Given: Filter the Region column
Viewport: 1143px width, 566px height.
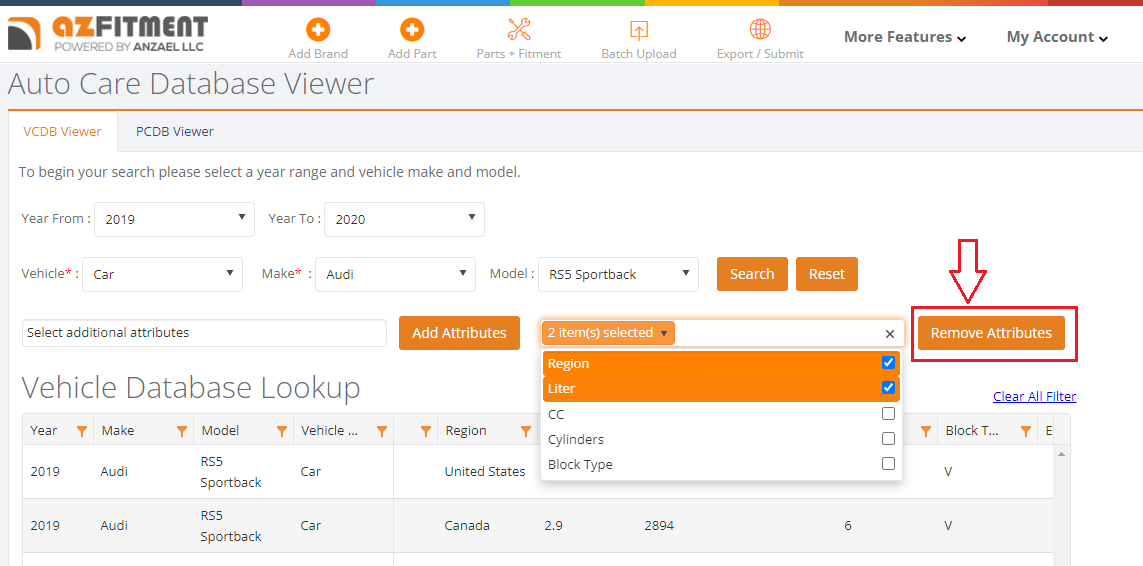Looking at the screenshot, I should point(526,431).
